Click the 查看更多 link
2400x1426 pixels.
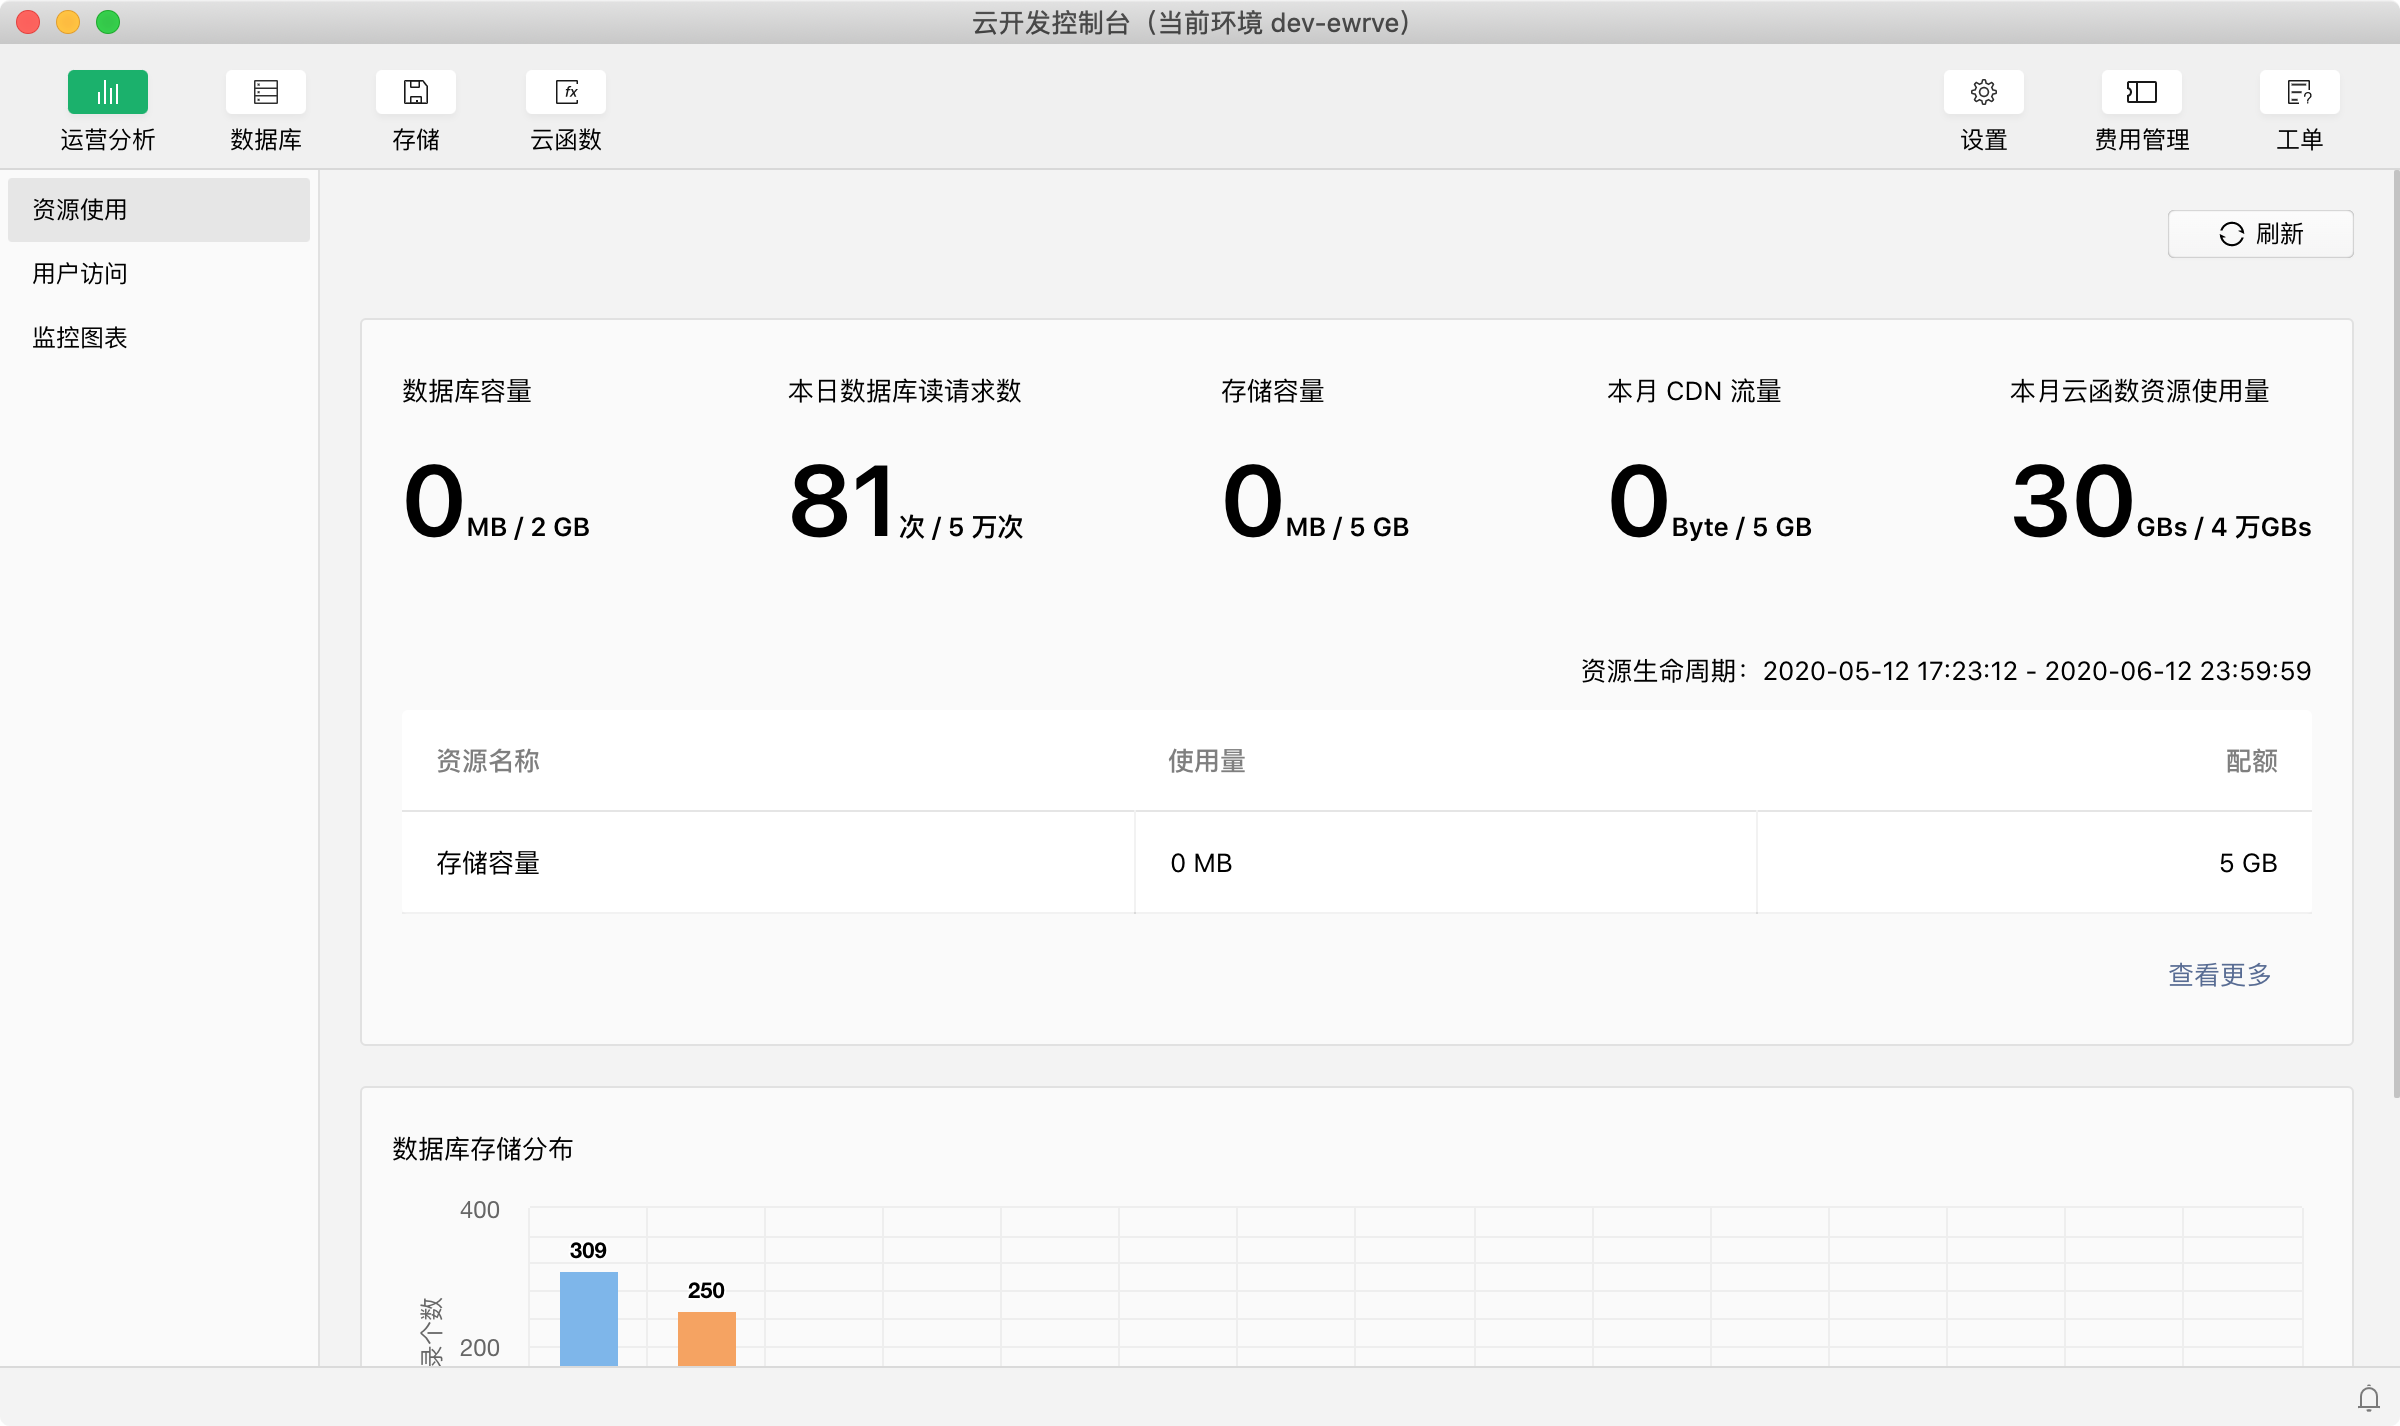pos(2219,974)
